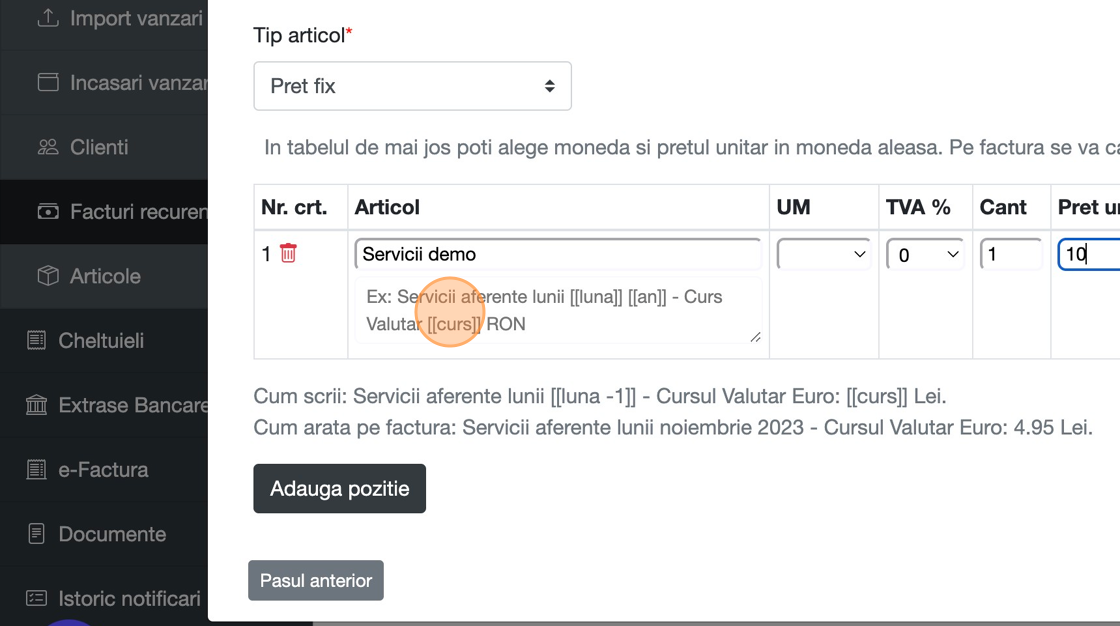Viewport: 1120px width, 626px height.
Task: Click the Facturi recurente sidebar icon
Action: click(48, 212)
